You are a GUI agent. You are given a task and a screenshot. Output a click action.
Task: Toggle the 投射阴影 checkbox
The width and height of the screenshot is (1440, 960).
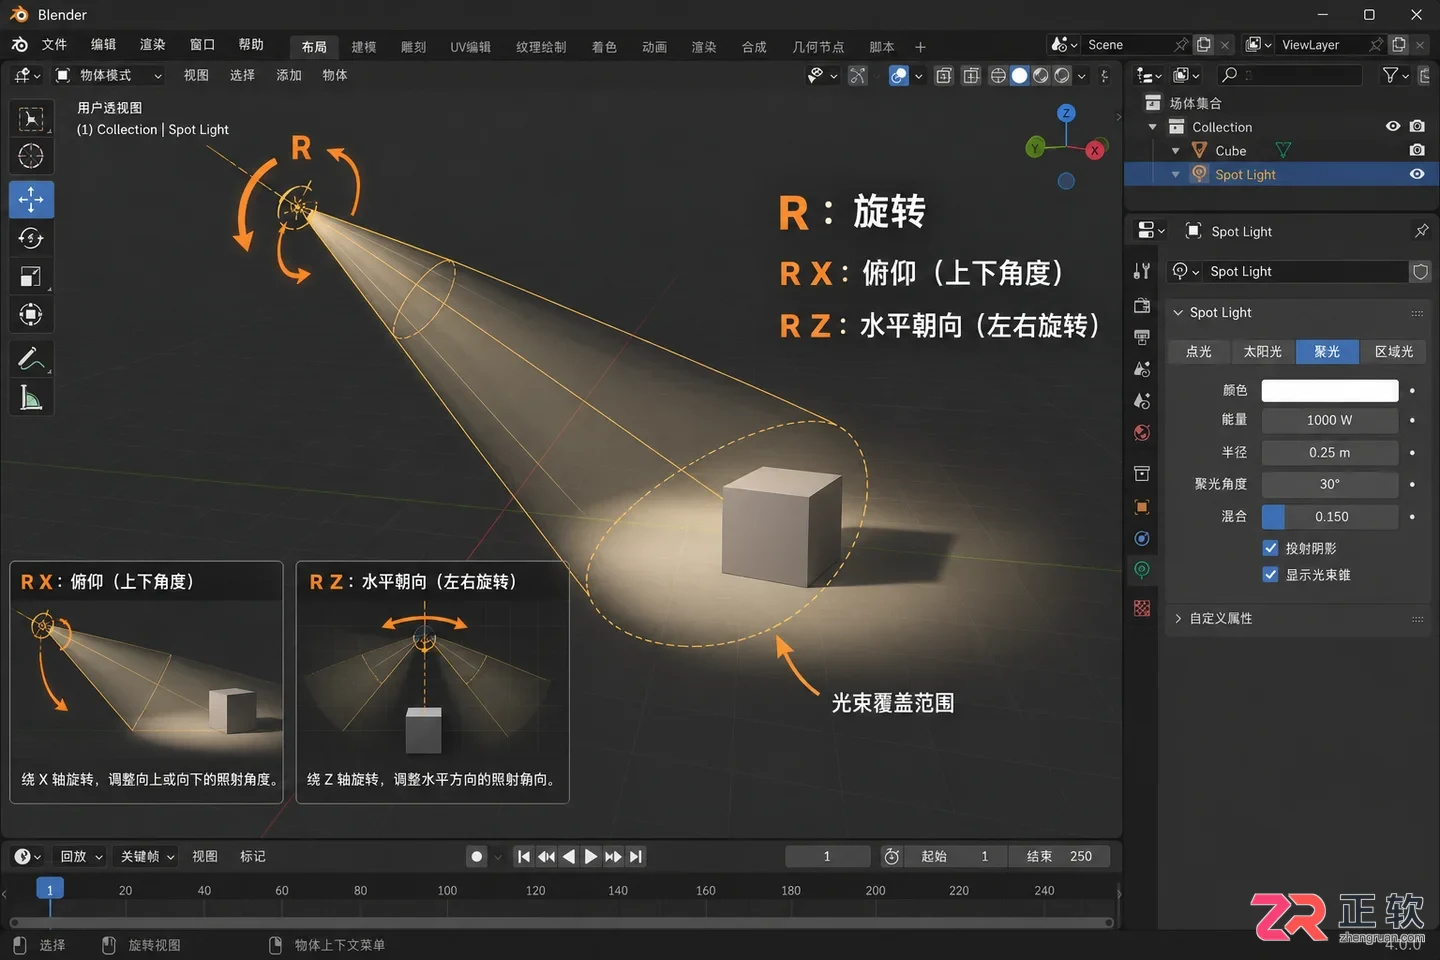1270,548
